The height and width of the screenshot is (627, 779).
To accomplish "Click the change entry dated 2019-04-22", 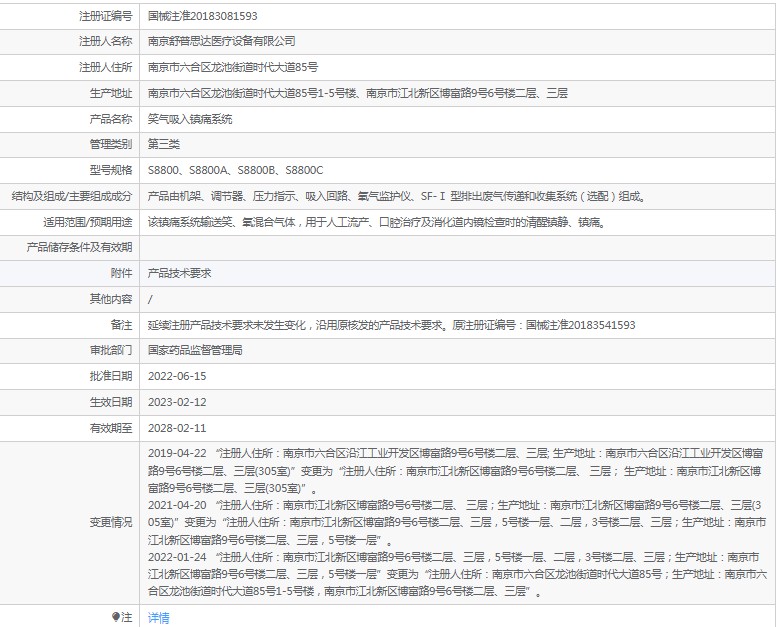I will point(455,470).
